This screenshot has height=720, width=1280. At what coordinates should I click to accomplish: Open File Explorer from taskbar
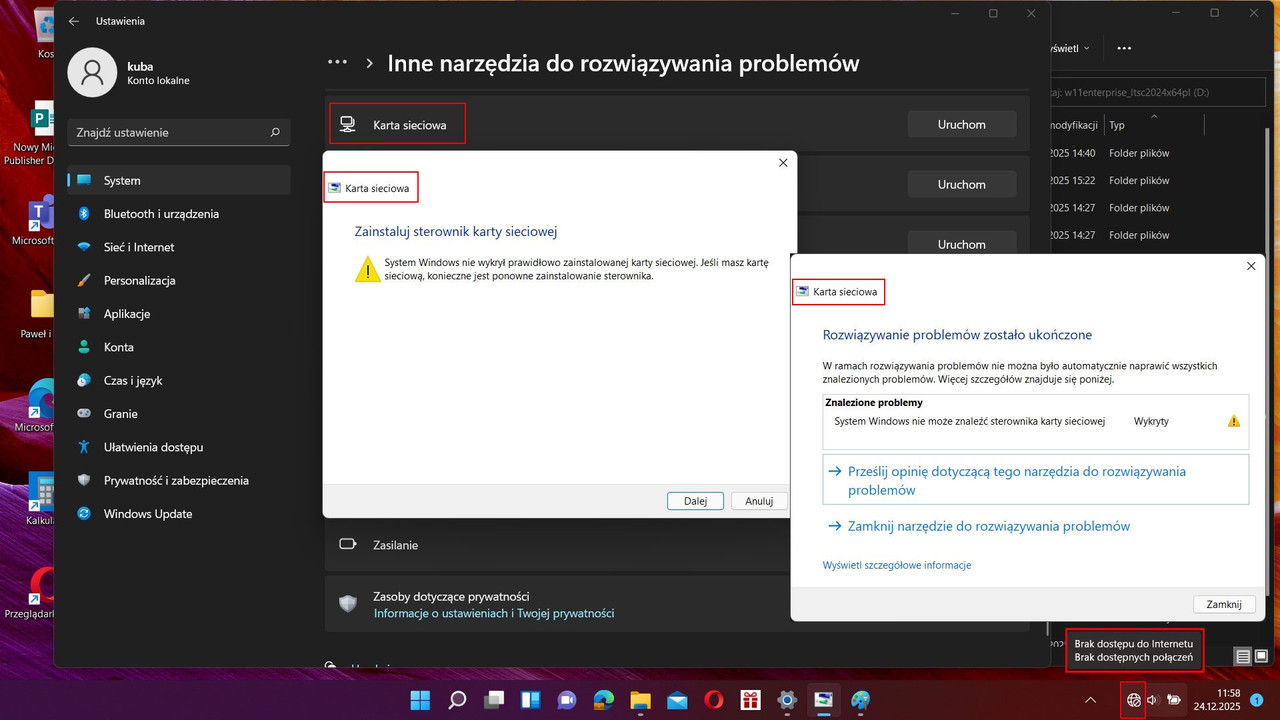coord(640,700)
